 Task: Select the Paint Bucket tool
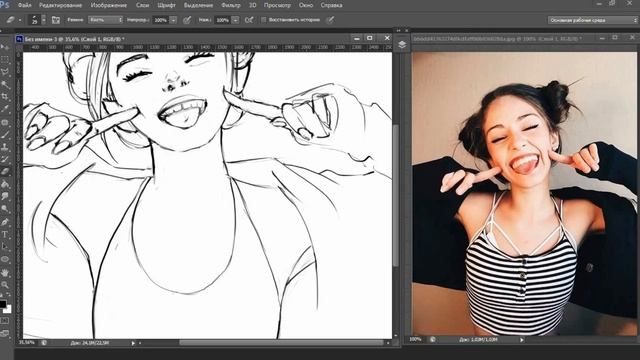pyautogui.click(x=5, y=184)
